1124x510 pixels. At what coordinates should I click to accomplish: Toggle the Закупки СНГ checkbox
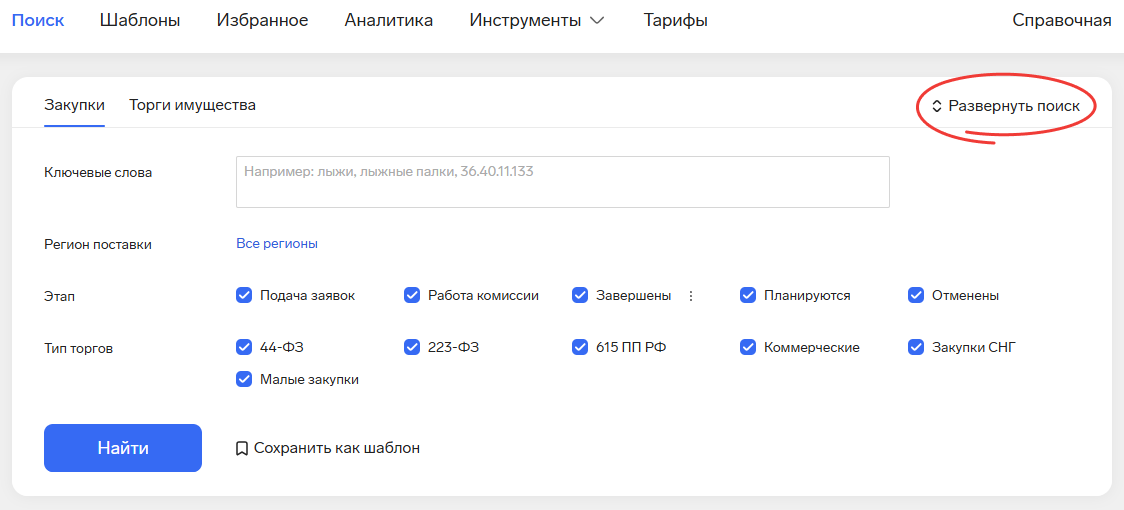915,347
